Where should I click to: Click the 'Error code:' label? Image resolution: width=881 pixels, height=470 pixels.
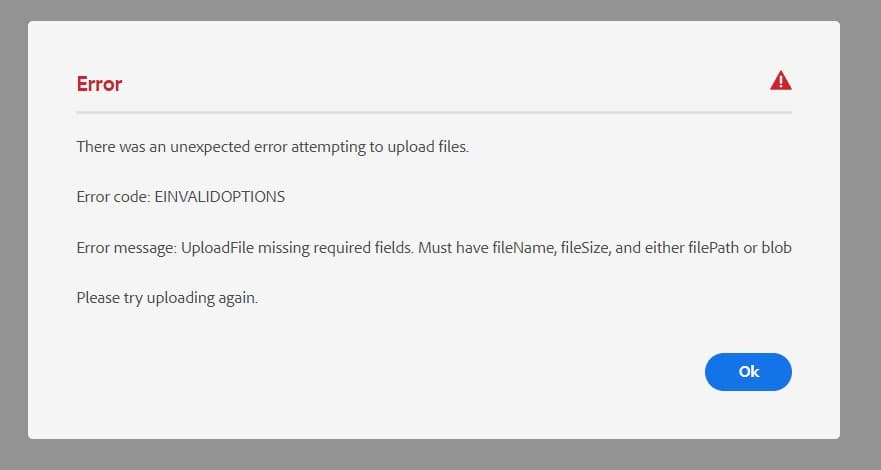pos(113,197)
